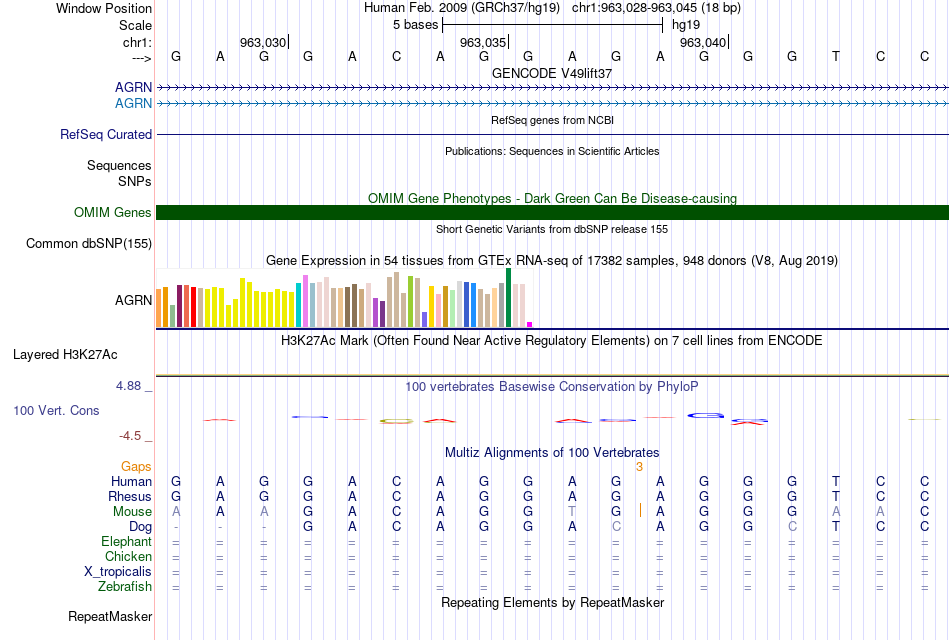This screenshot has width=950, height=640.
Task: Click the GENCODE V49lift37 track title
Action: pyautogui.click(x=552, y=73)
